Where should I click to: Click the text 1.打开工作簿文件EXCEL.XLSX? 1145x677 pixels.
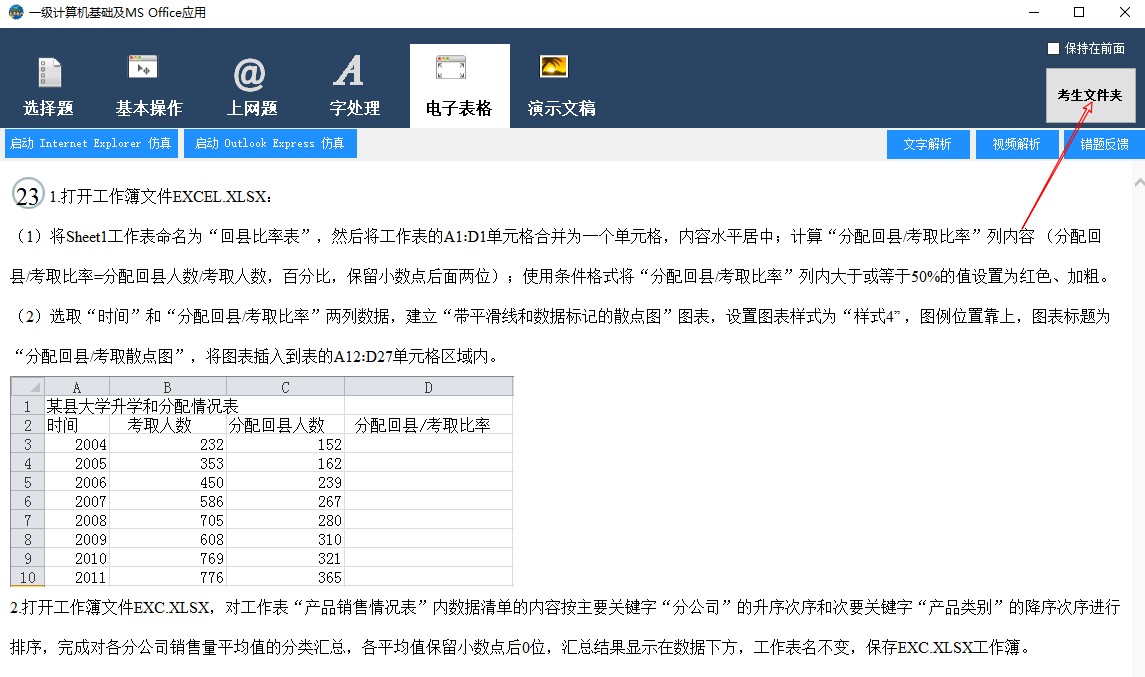(x=161, y=196)
